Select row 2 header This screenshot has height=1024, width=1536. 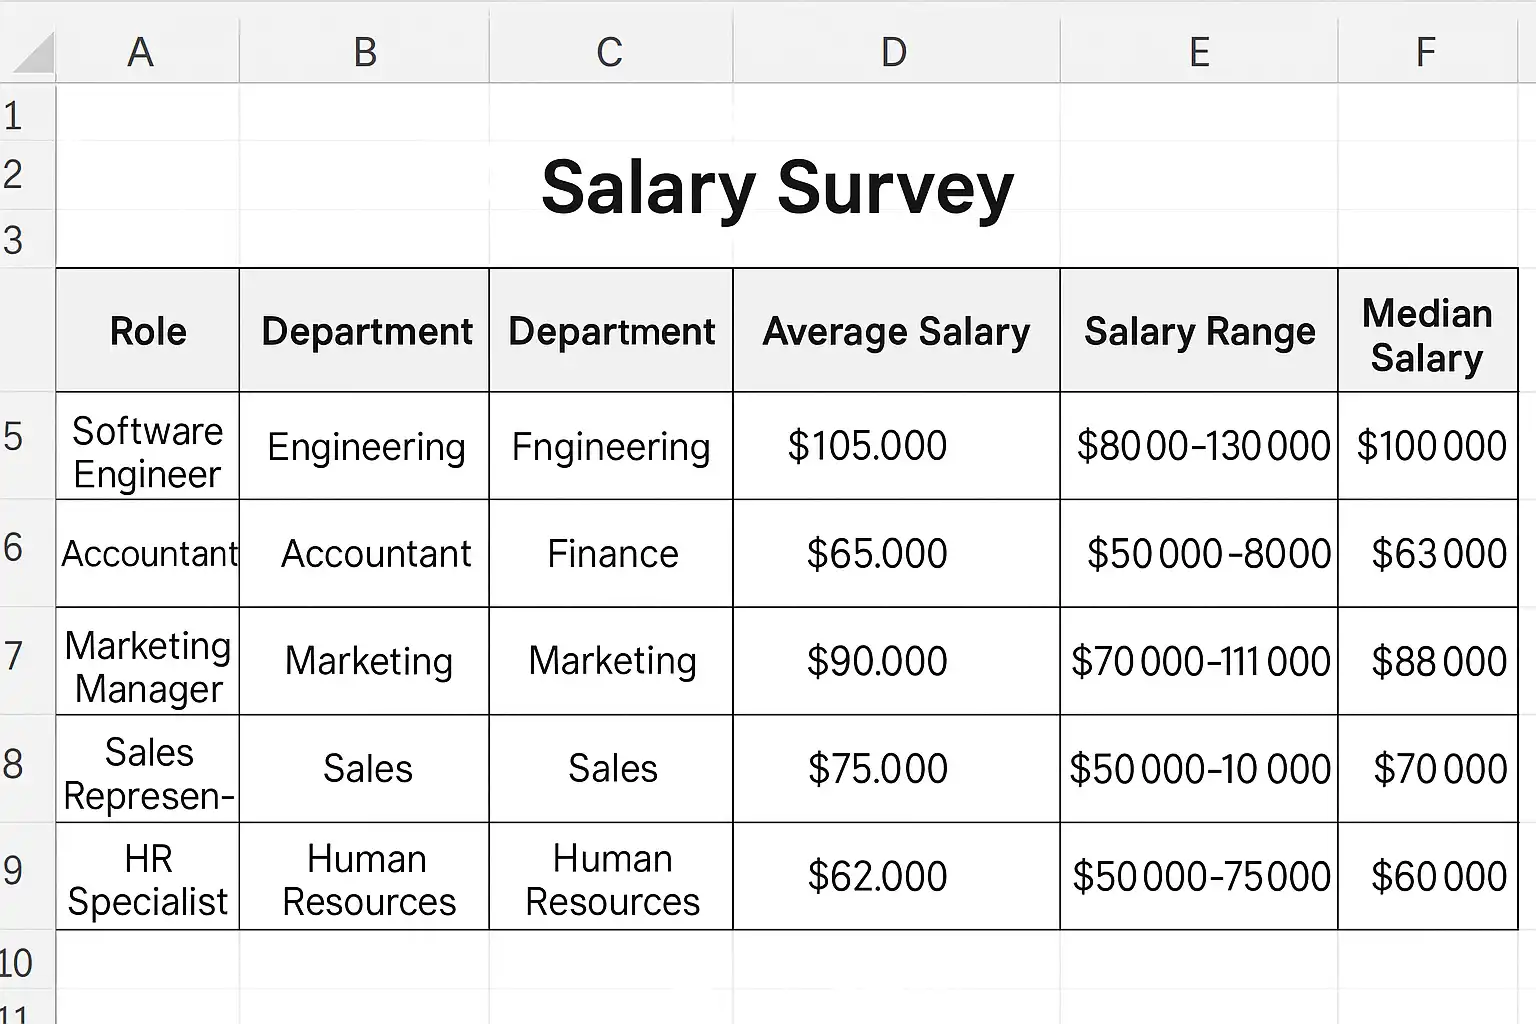[14, 175]
